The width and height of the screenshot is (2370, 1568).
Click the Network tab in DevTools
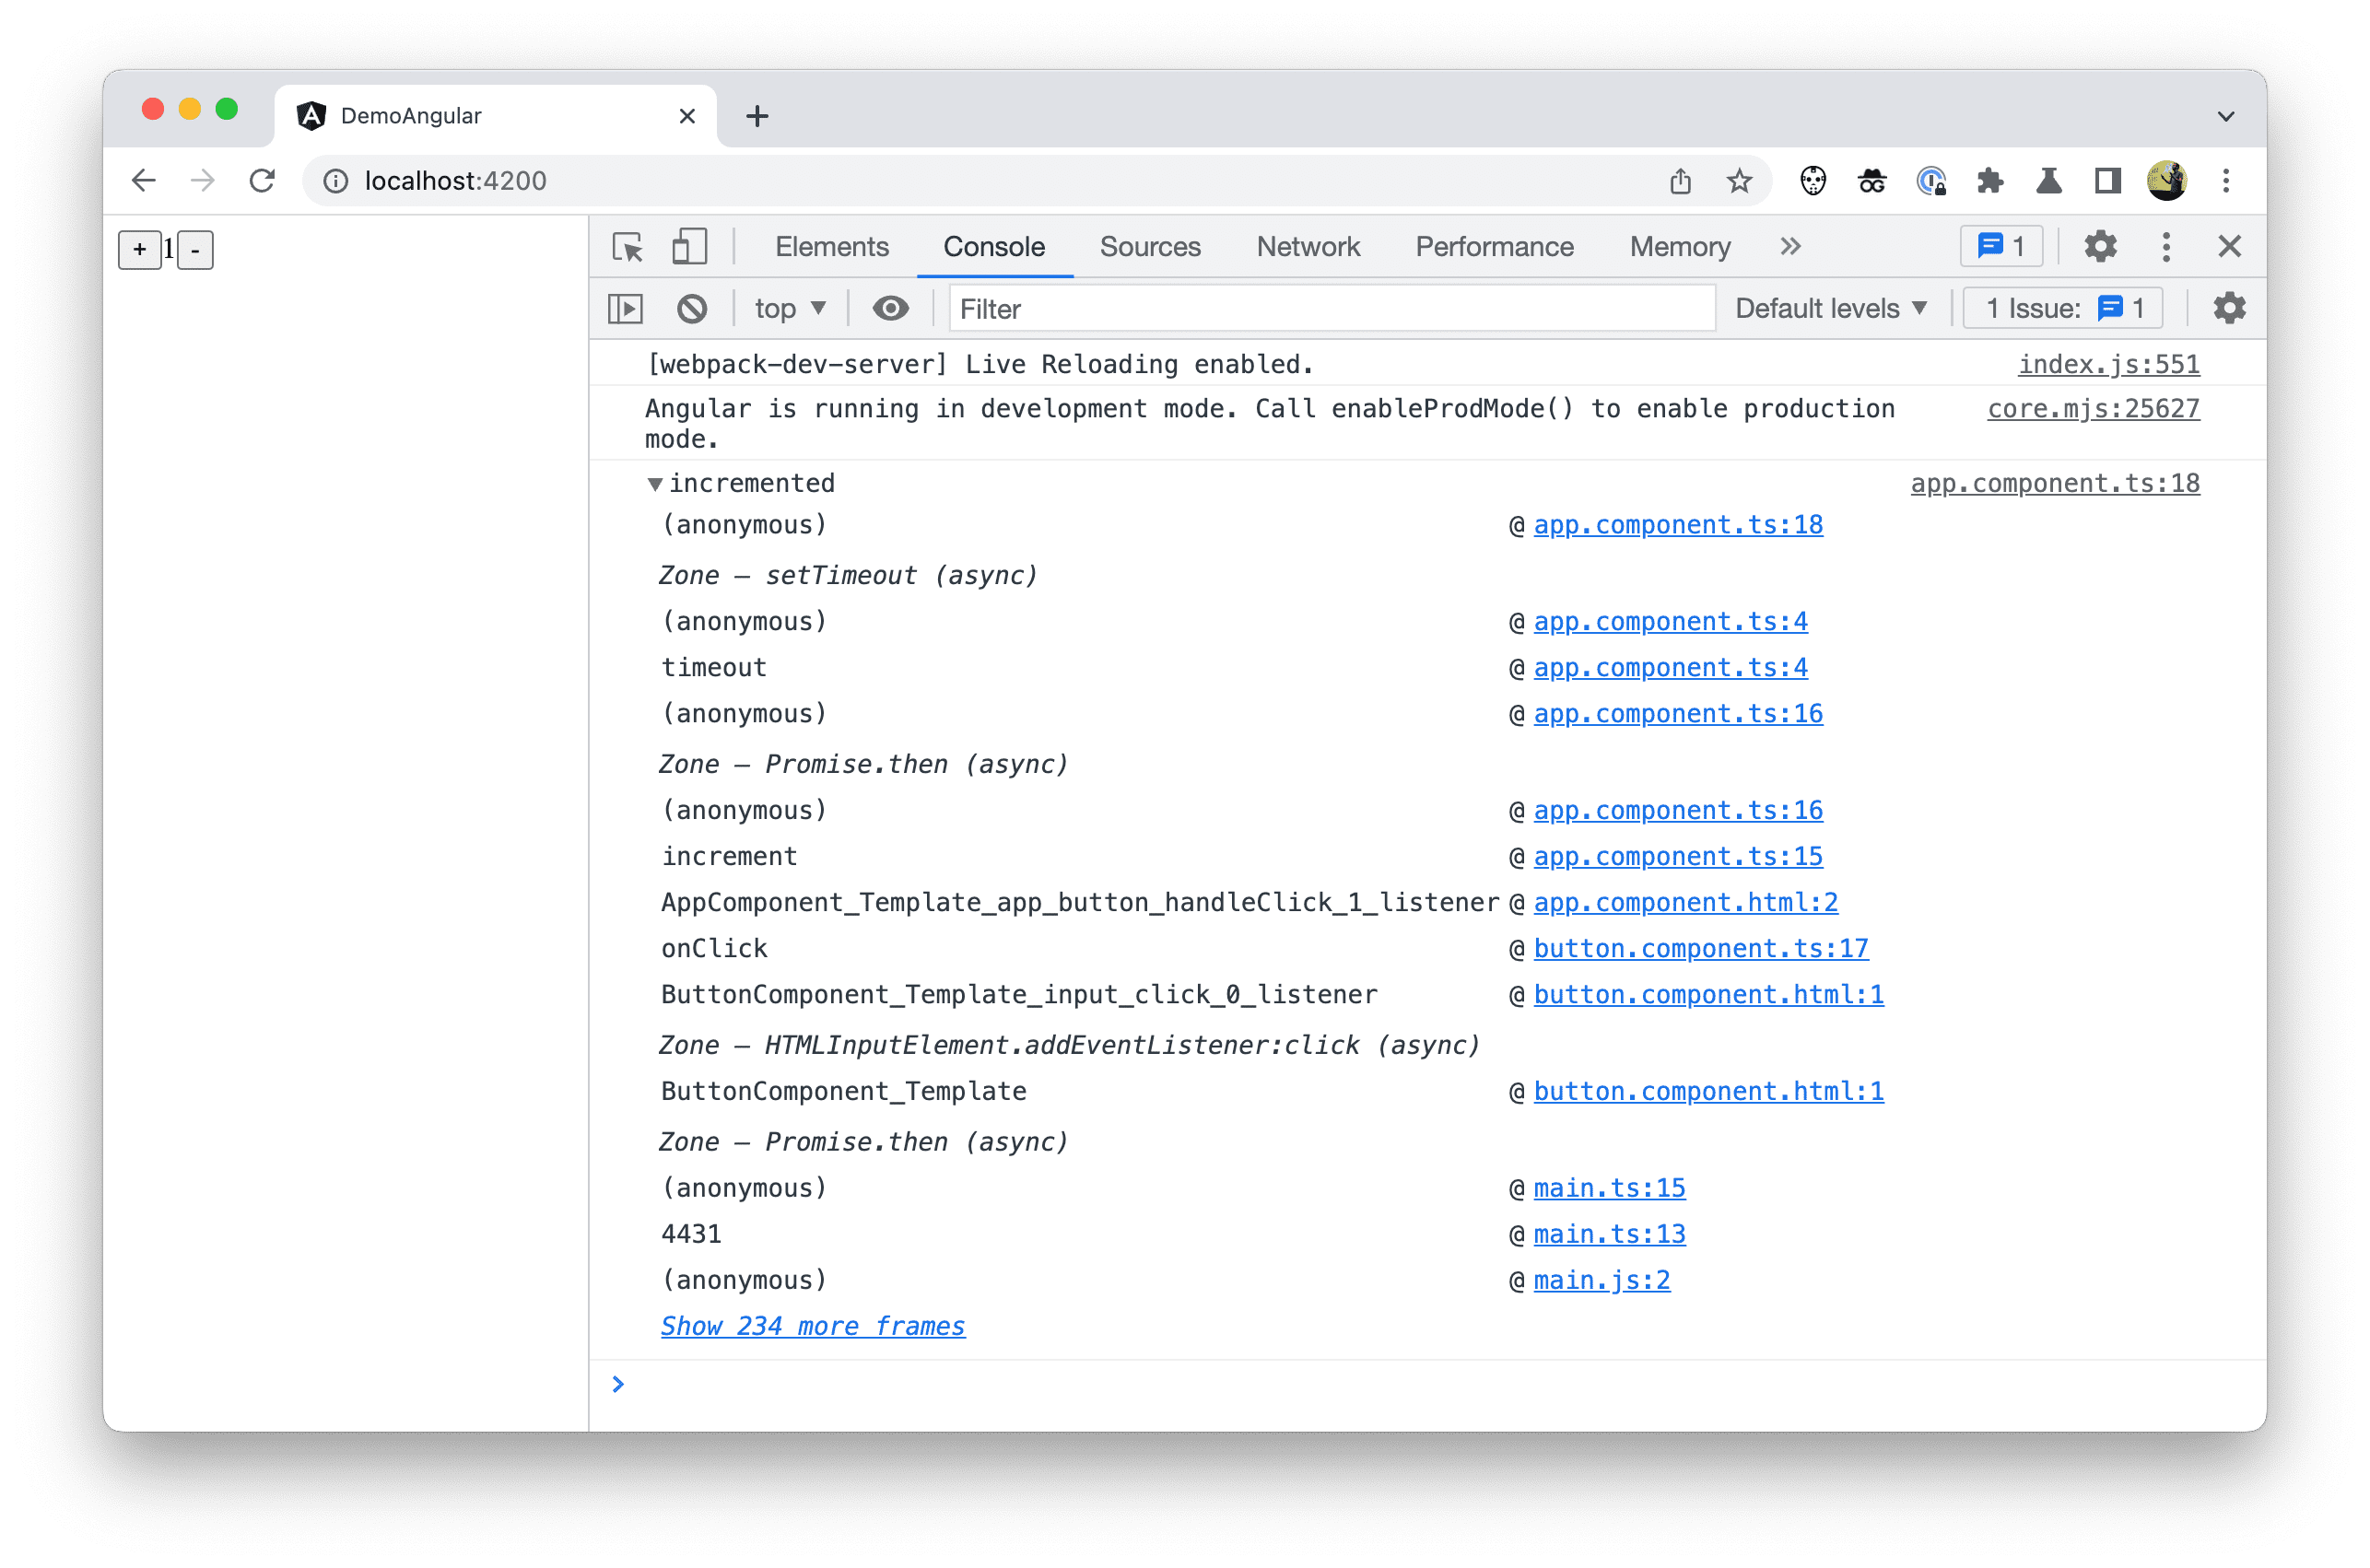[1309, 245]
